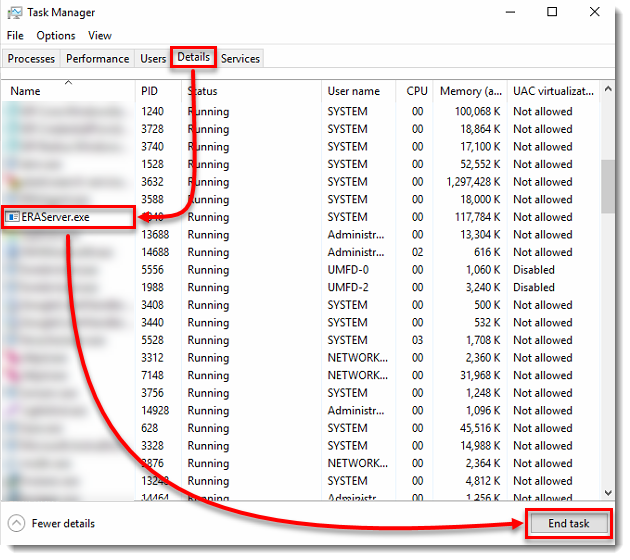Select the row with PID 3312
Image resolution: width=630 pixels, height=560 pixels.
(299, 358)
